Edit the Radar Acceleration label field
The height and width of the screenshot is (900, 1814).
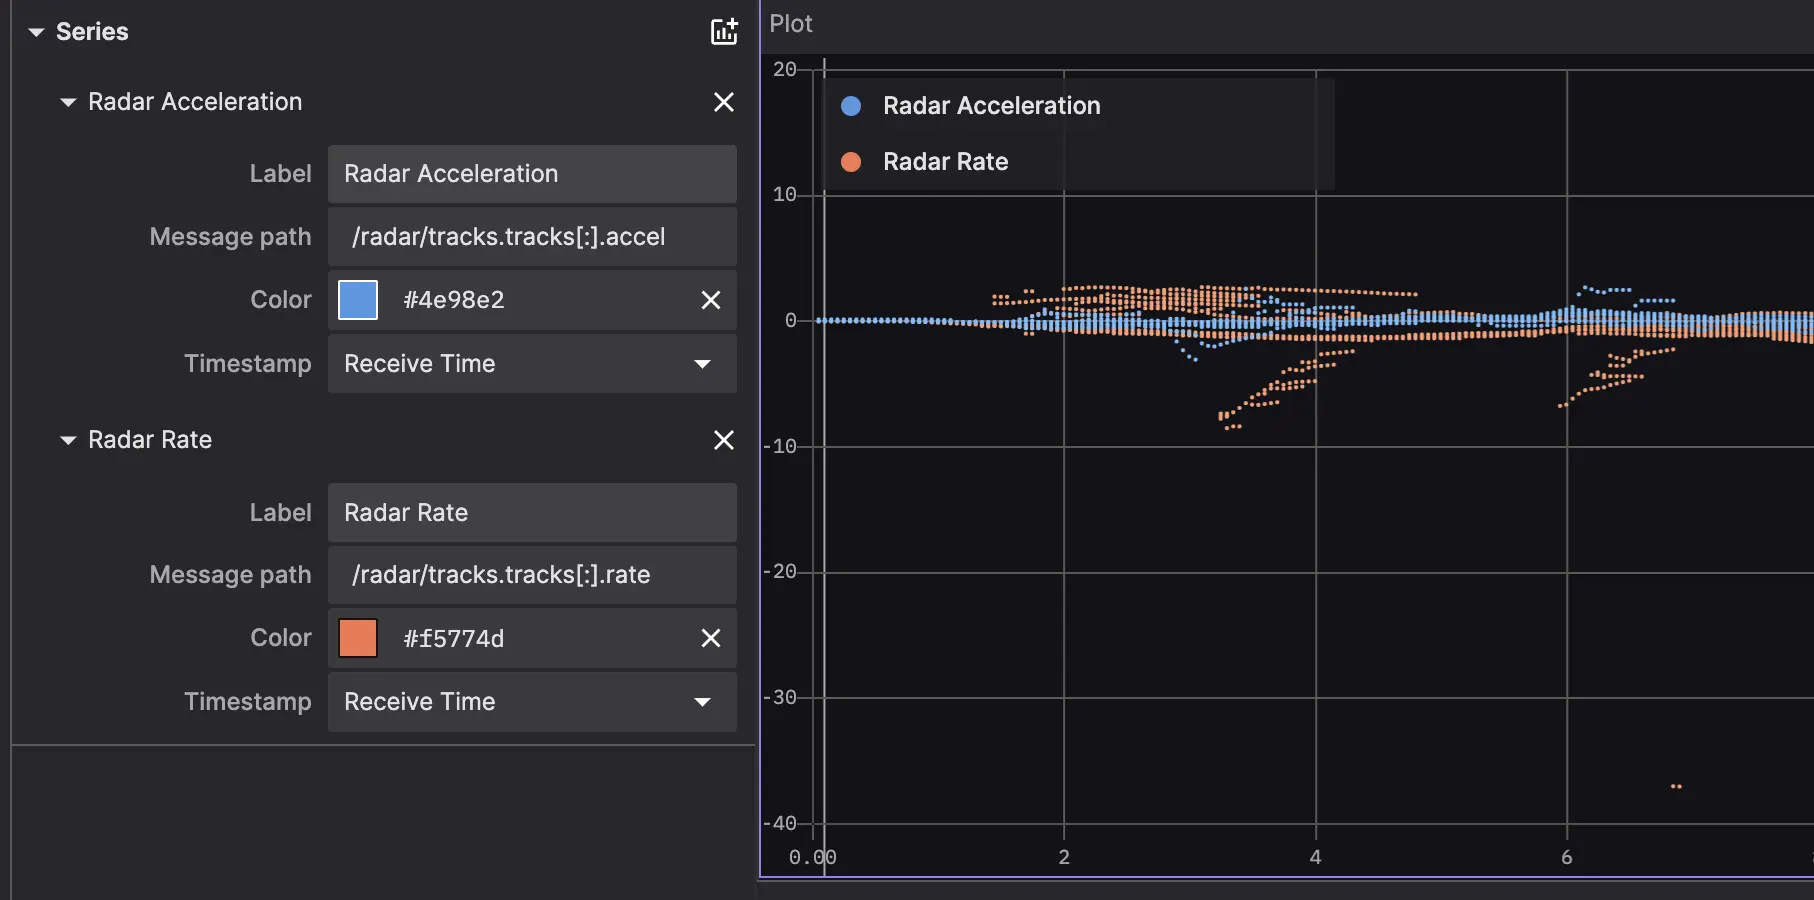pos(532,174)
